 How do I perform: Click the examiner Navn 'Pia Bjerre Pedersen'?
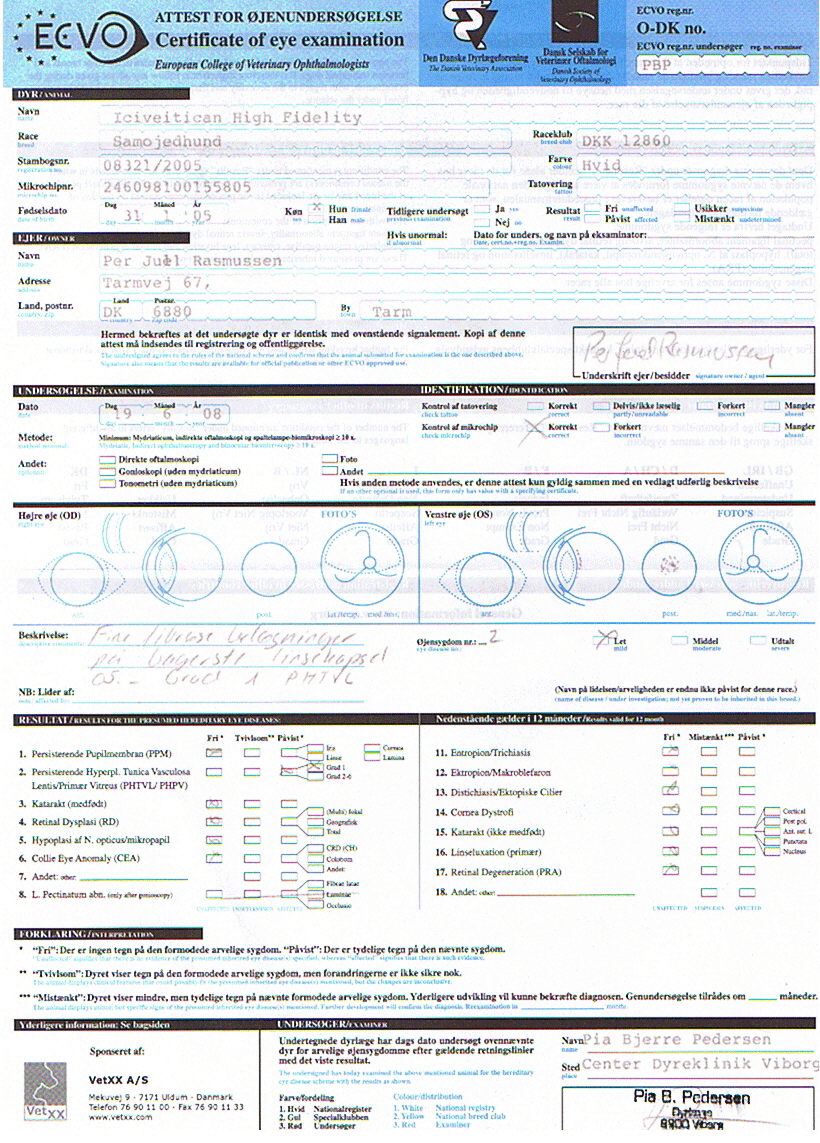pos(678,1039)
